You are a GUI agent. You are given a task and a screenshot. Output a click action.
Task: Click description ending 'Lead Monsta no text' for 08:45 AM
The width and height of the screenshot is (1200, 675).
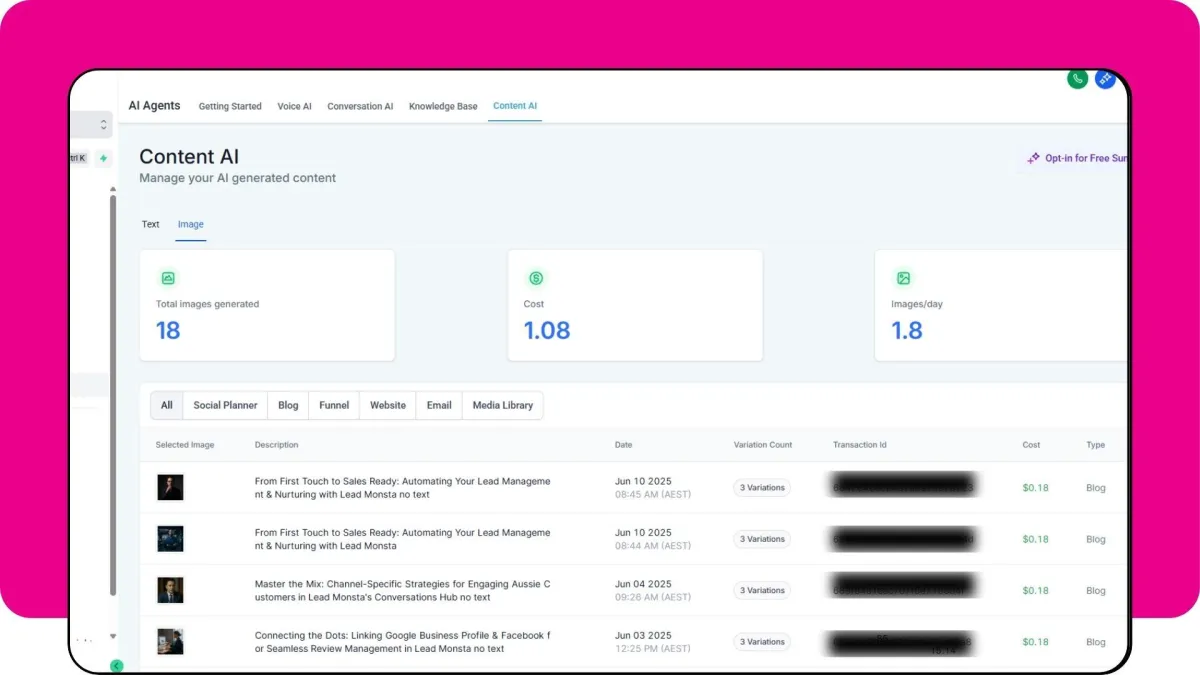coord(402,488)
